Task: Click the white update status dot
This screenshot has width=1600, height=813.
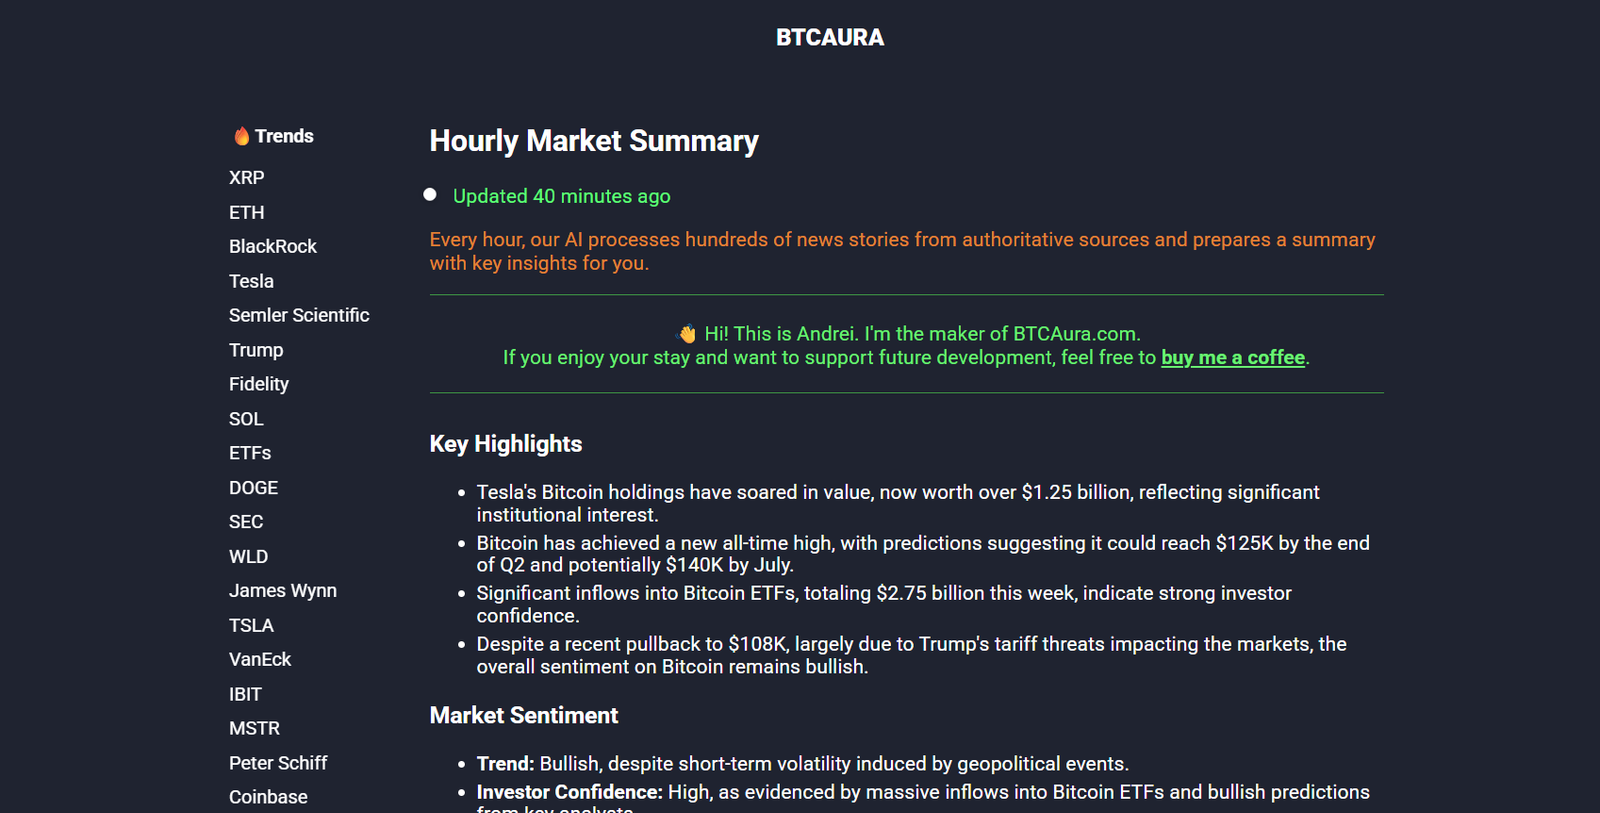Action: 430,194
